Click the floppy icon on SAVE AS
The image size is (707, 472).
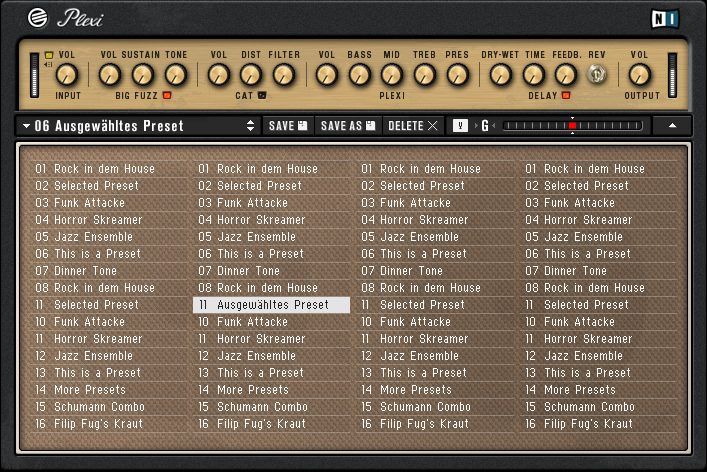tap(371, 125)
